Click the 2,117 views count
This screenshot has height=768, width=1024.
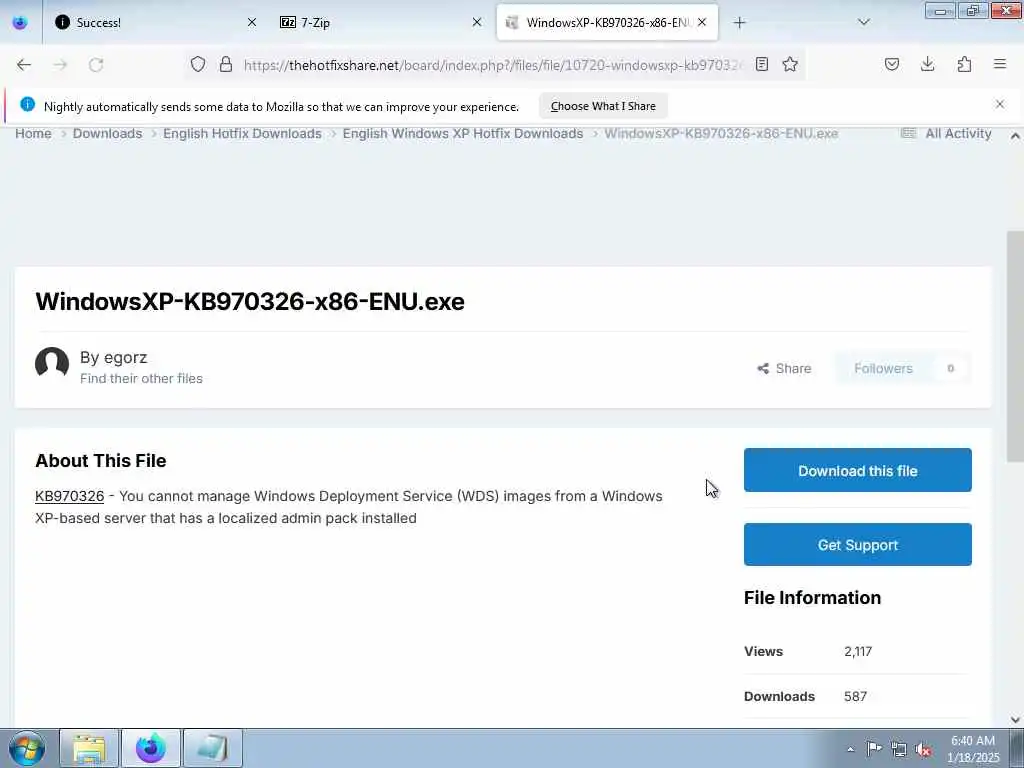pos(857,651)
